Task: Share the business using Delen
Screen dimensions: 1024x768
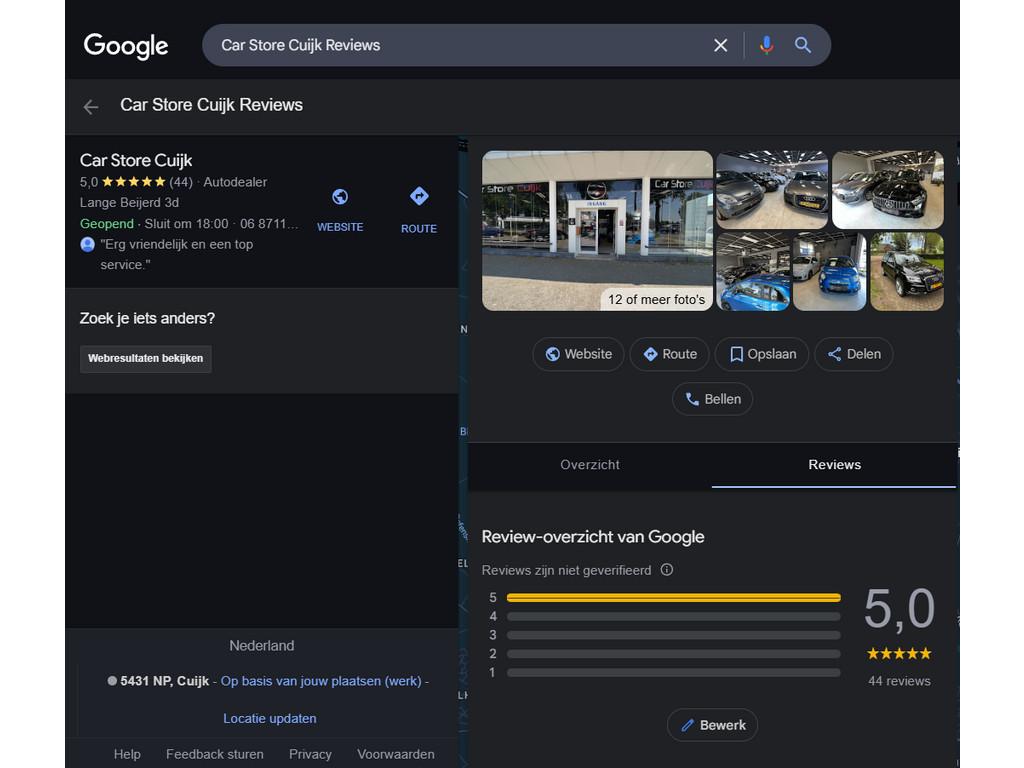Action: tap(854, 354)
